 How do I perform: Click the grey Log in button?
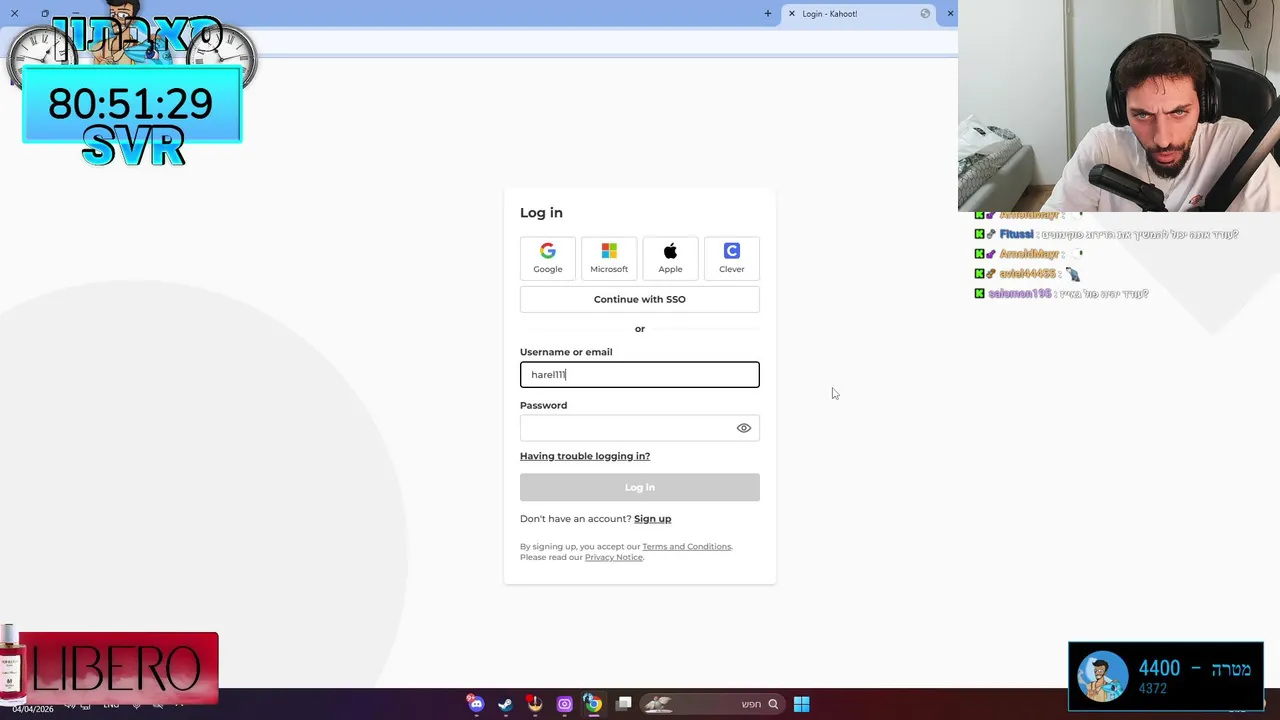[640, 487]
